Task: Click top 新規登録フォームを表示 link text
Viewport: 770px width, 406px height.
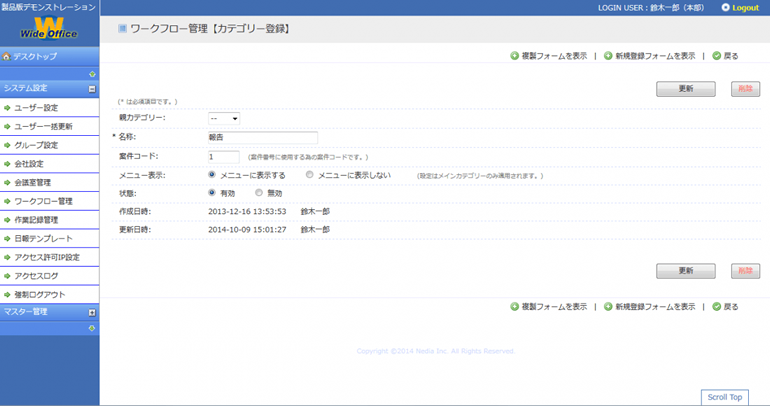Action: point(655,56)
